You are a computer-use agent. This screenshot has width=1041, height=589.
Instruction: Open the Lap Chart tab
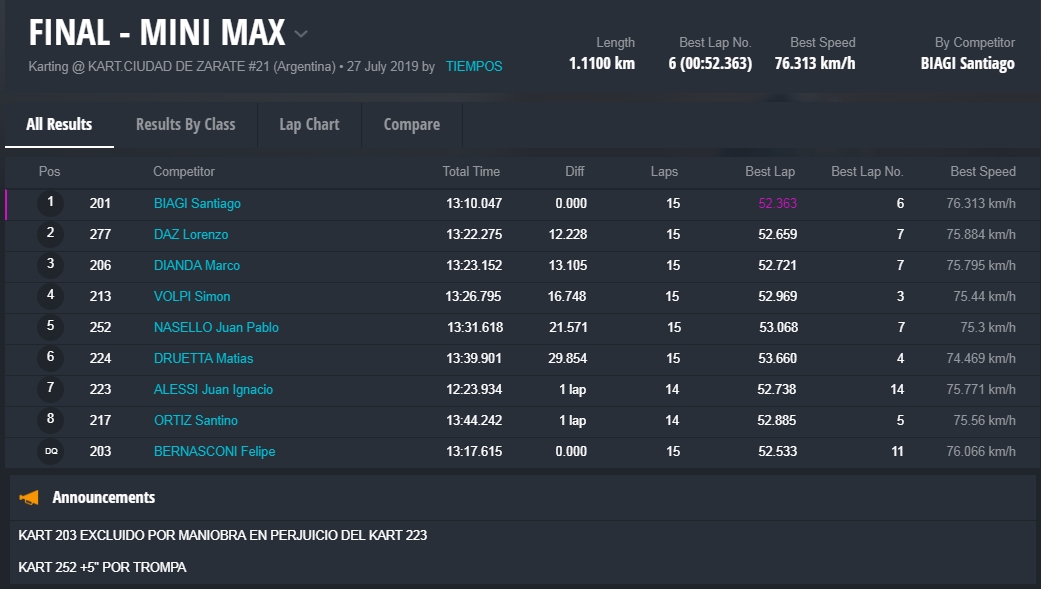309,125
